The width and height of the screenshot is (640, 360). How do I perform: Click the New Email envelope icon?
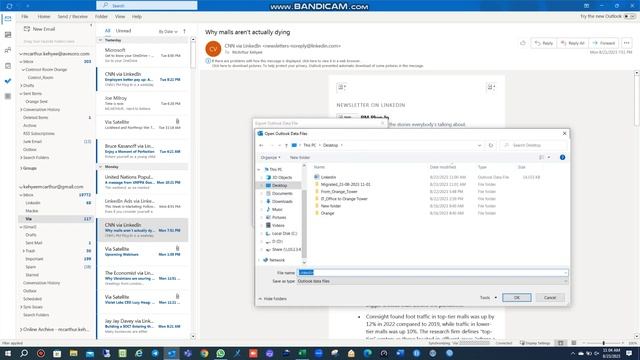tap(27, 29)
